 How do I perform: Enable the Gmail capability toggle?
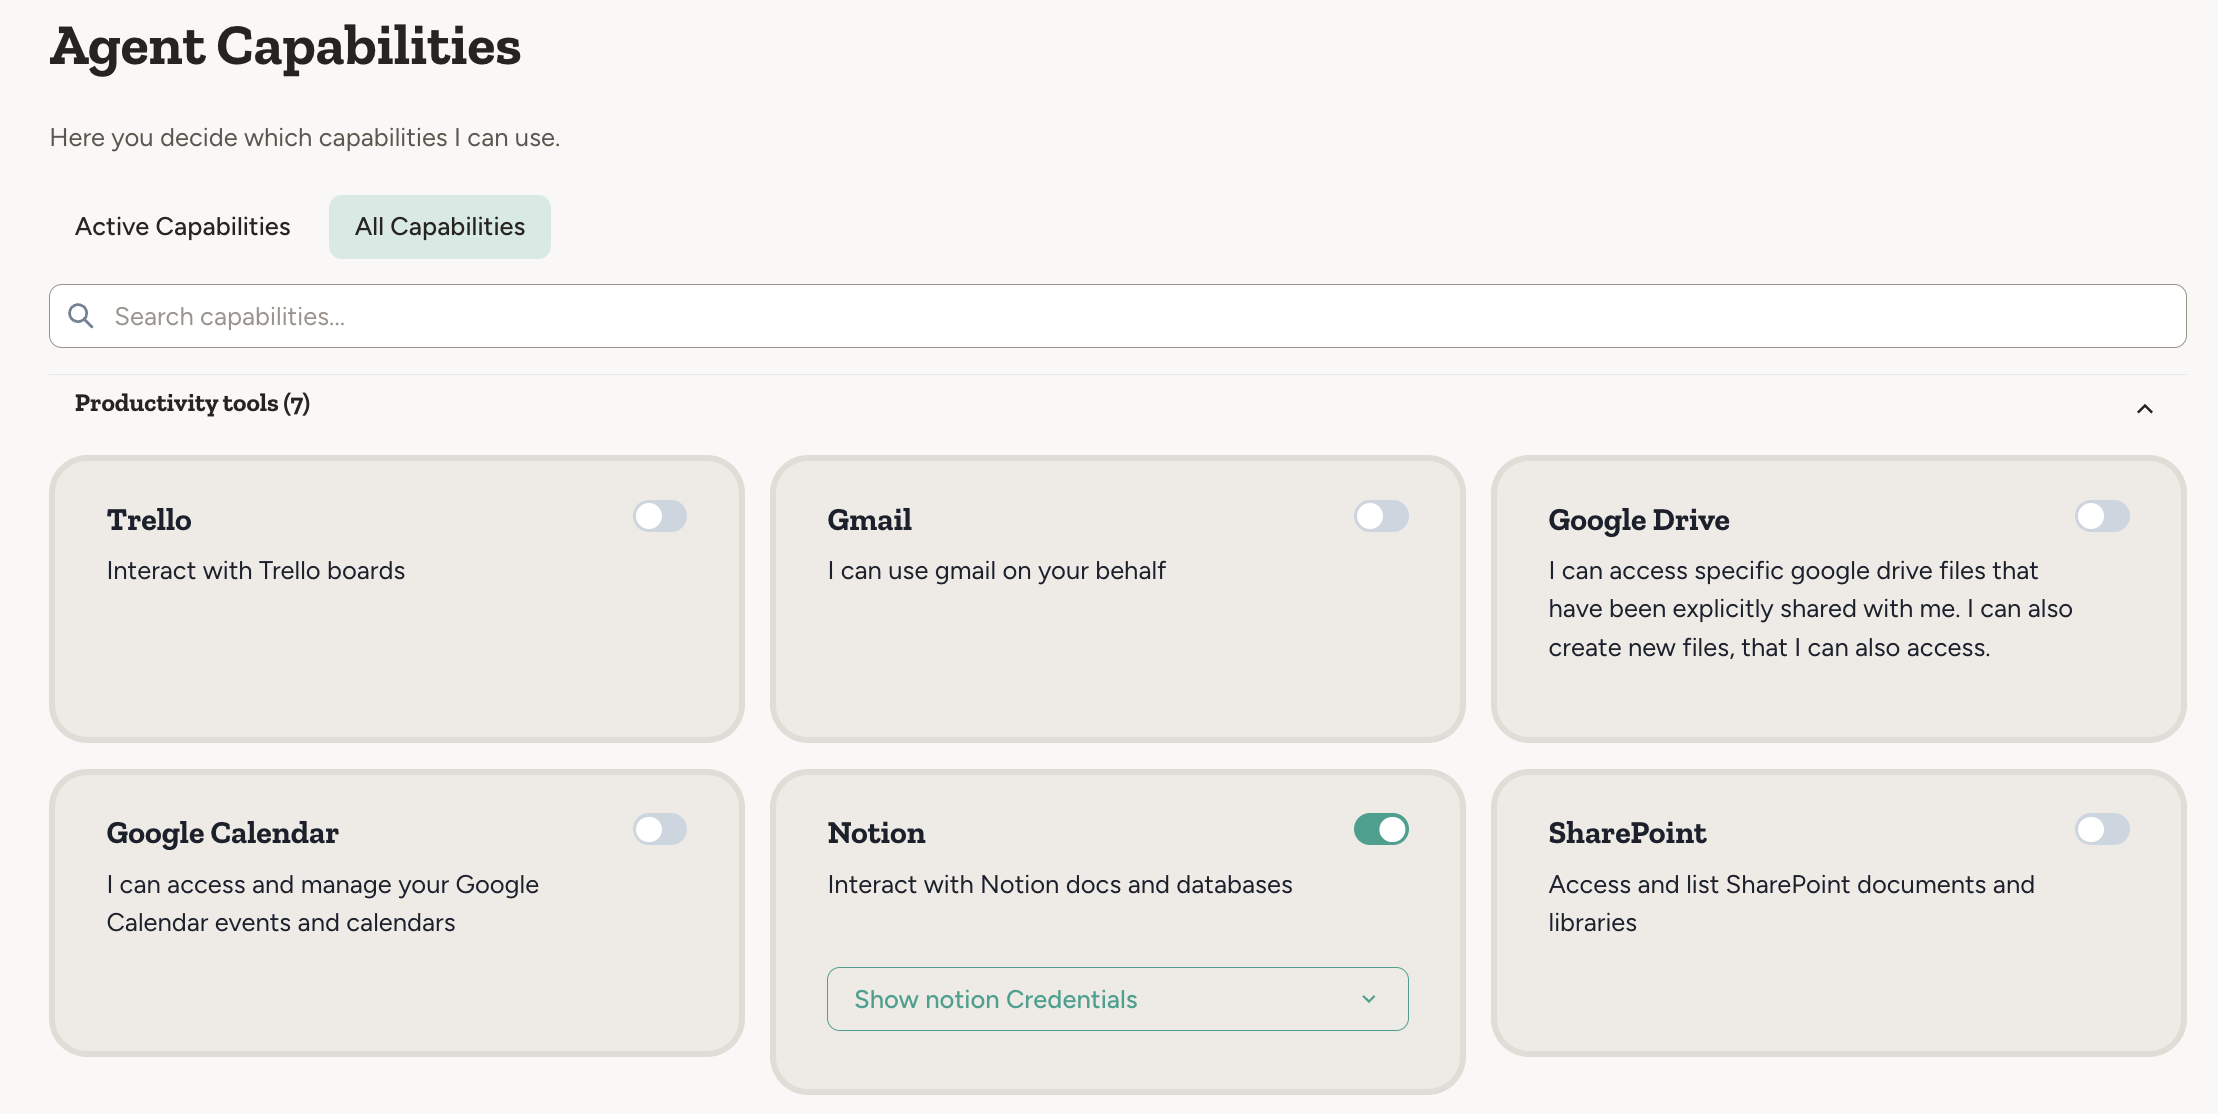[1381, 516]
